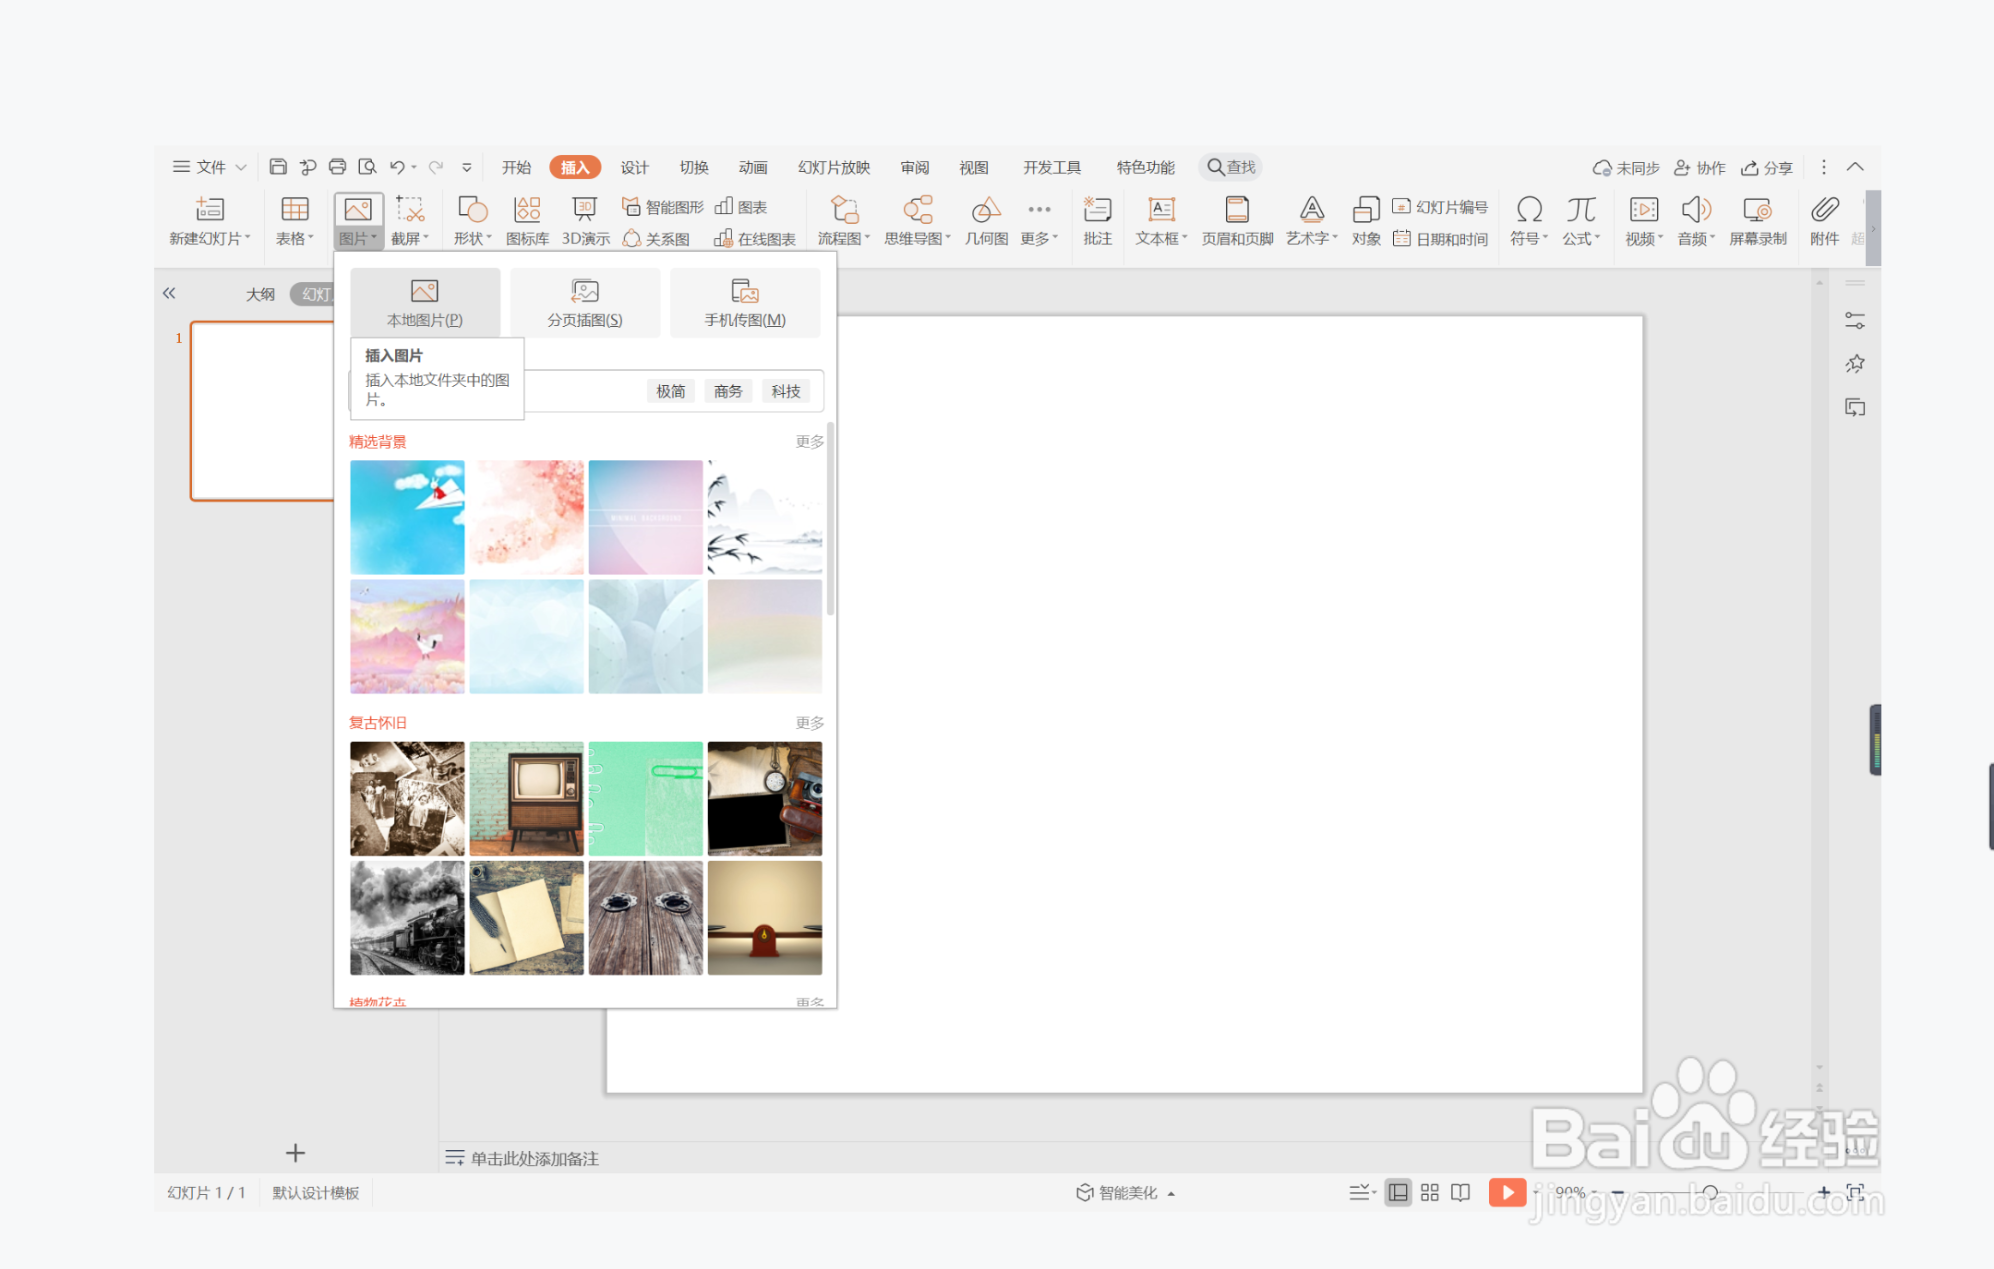The width and height of the screenshot is (1994, 1269).
Task: Toggle slide sorter grid view
Action: point(1430,1192)
